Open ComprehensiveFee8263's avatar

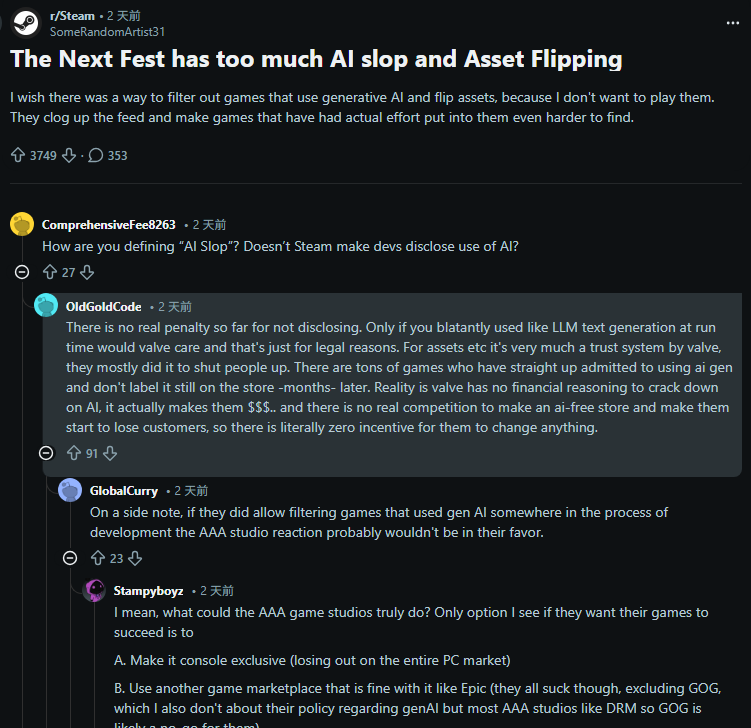pos(22,224)
